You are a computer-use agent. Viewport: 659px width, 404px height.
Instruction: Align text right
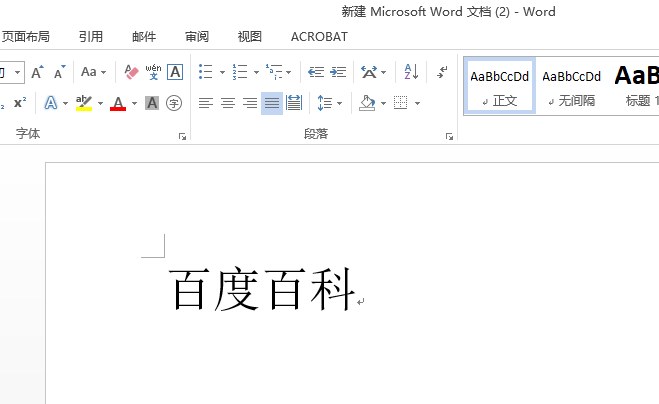250,103
